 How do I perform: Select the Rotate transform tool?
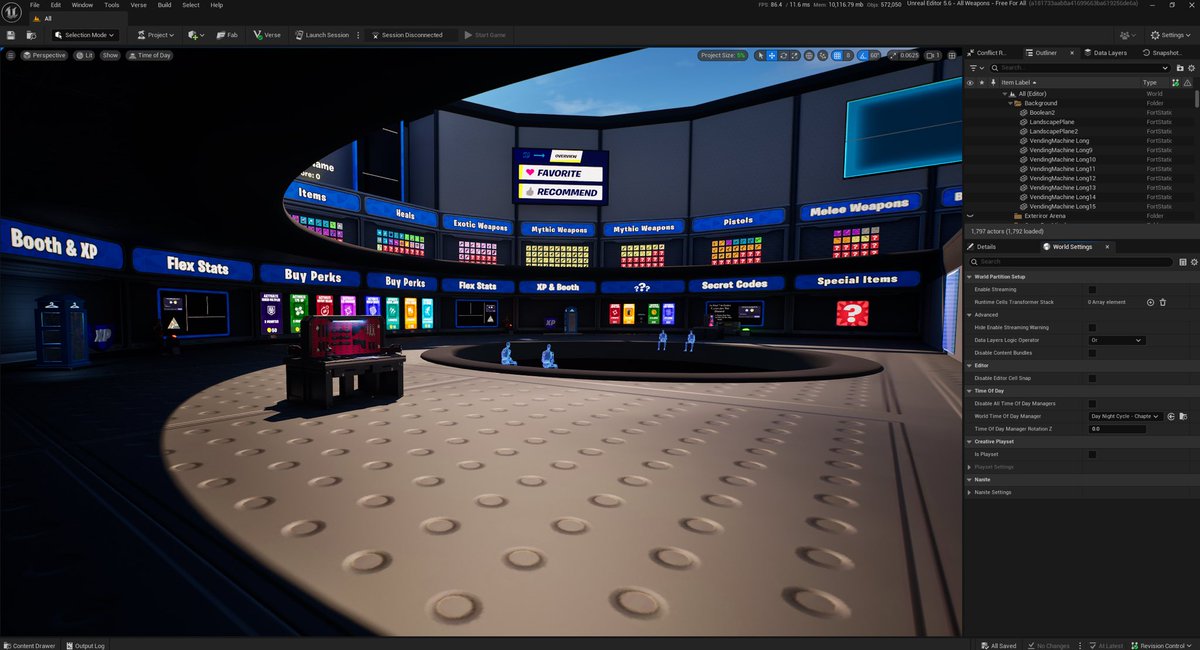[x=782, y=55]
